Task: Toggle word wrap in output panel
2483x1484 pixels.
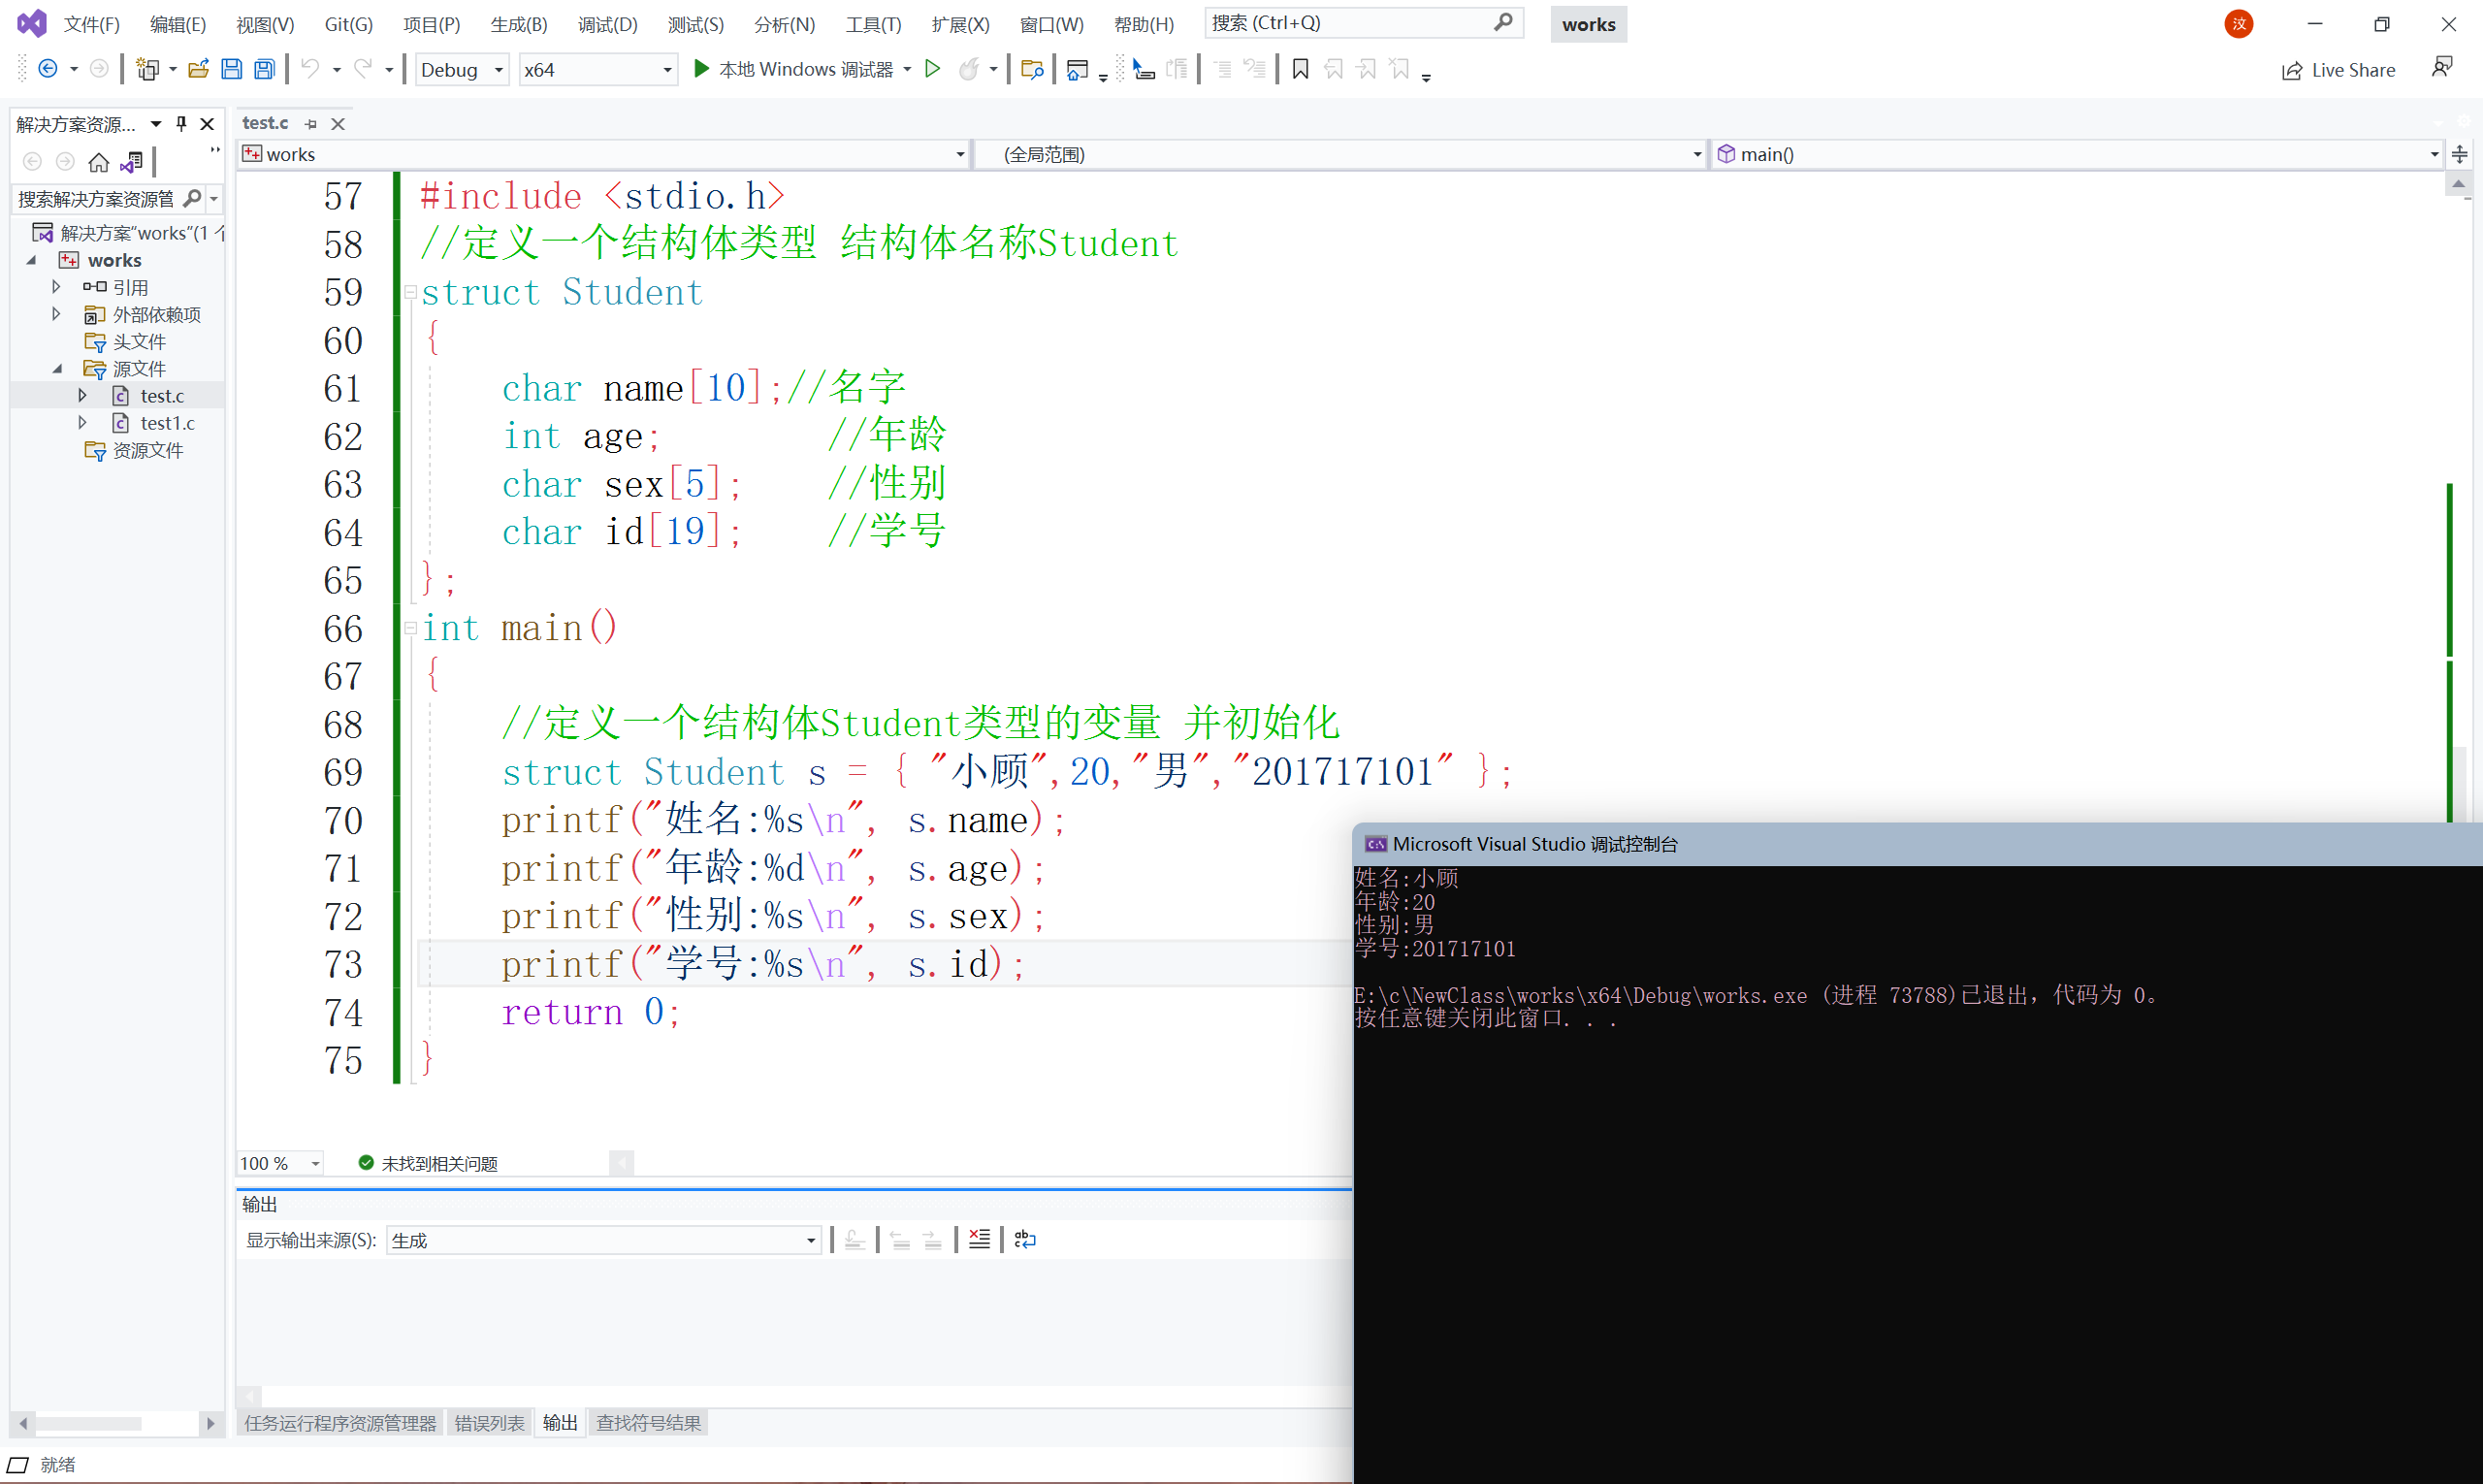Action: (1025, 1239)
